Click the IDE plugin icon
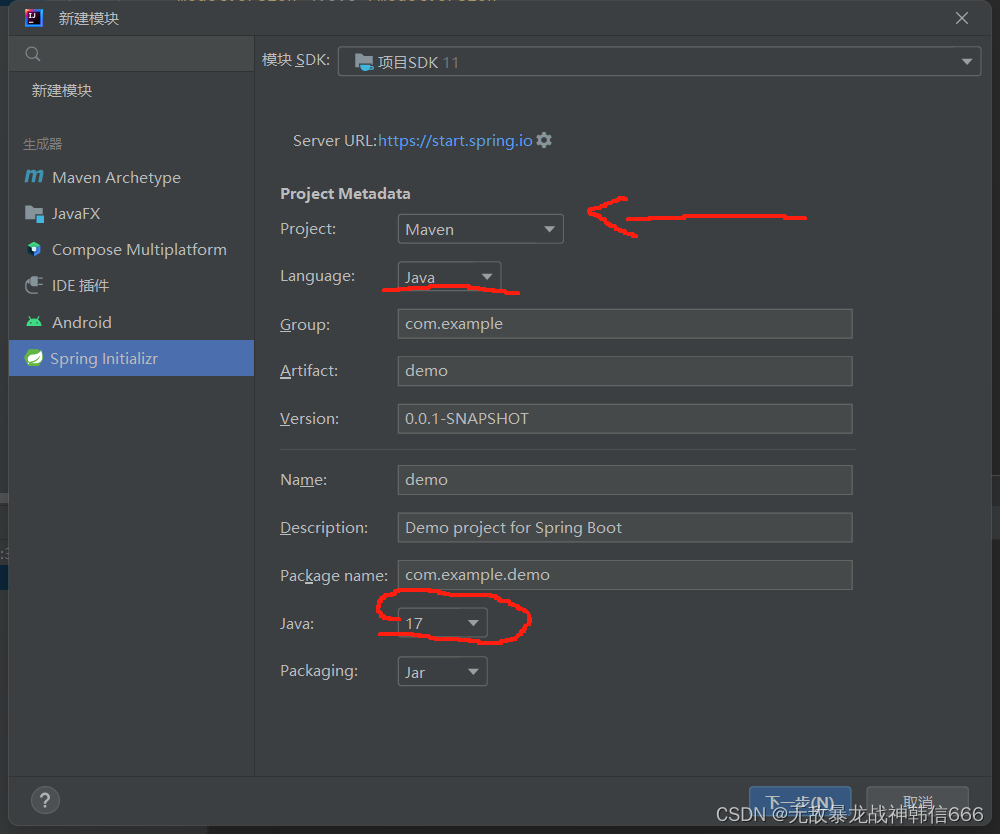The image size is (1000, 834). (34, 285)
